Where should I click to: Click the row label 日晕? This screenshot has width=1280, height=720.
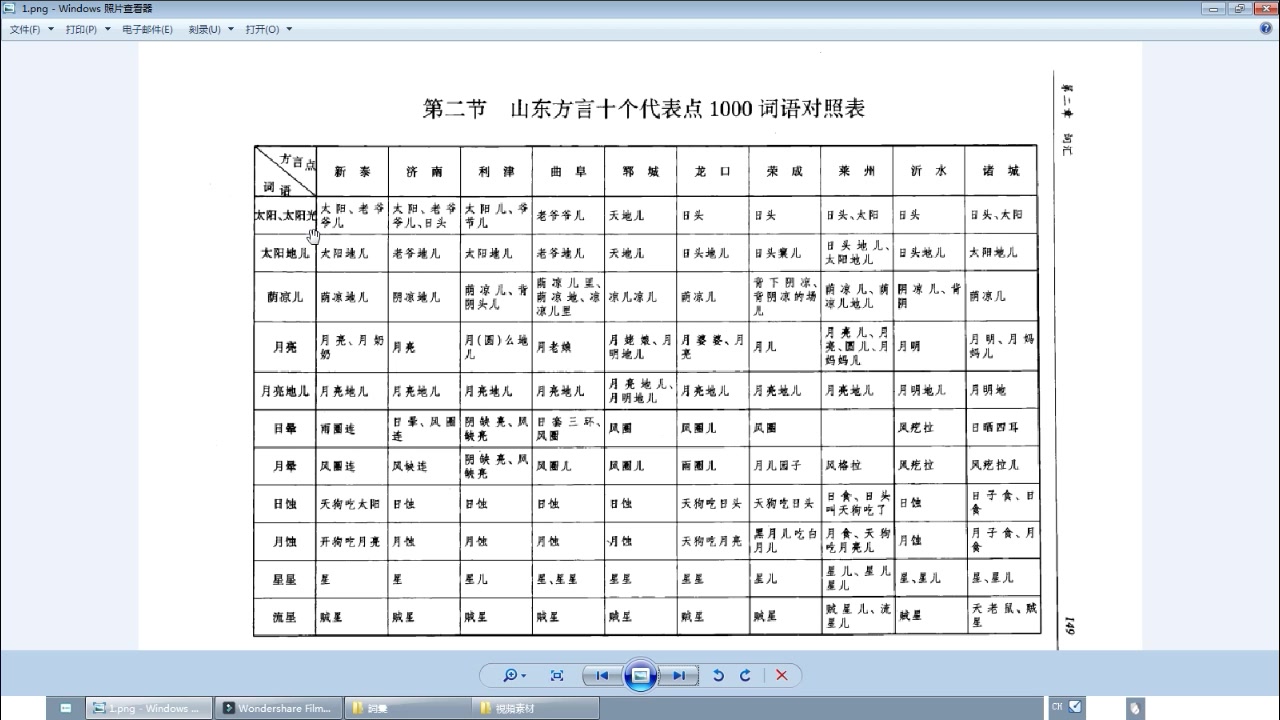pyautogui.click(x=285, y=428)
